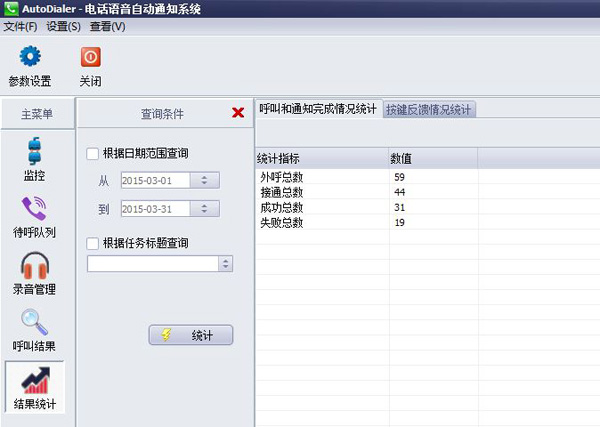Open the 查看(V) menu

coord(107,26)
